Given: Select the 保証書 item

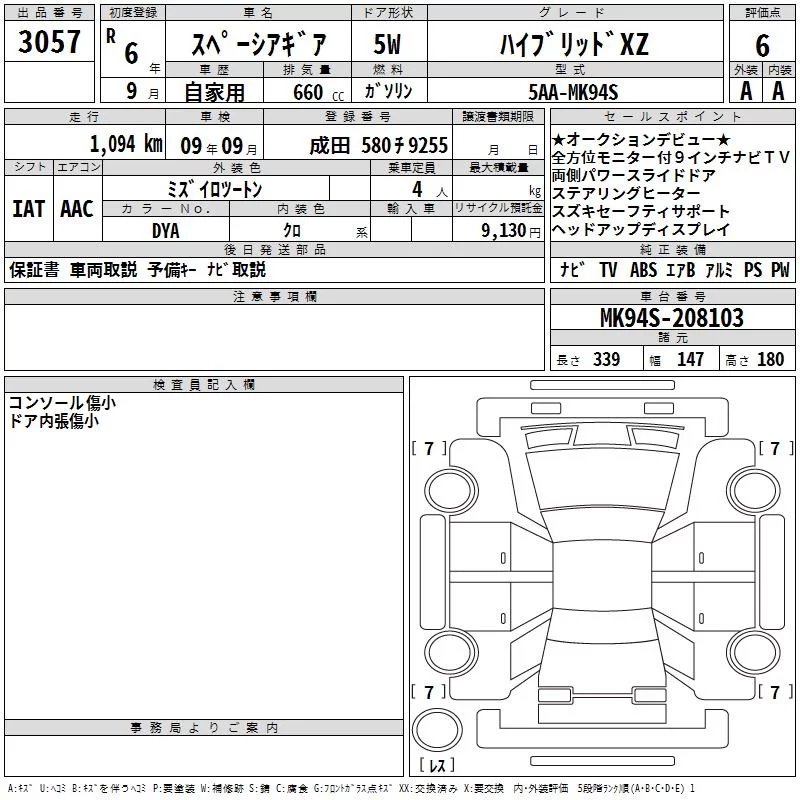Looking at the screenshot, I should (34, 270).
